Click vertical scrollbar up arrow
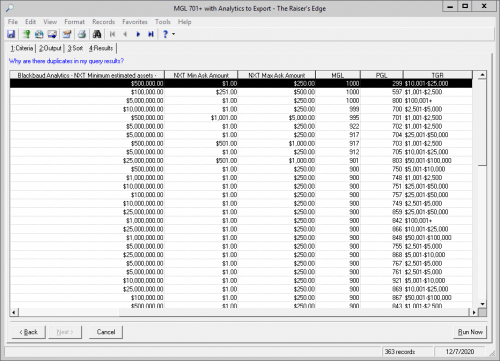The height and width of the screenshot is (361, 500). coord(482,75)
